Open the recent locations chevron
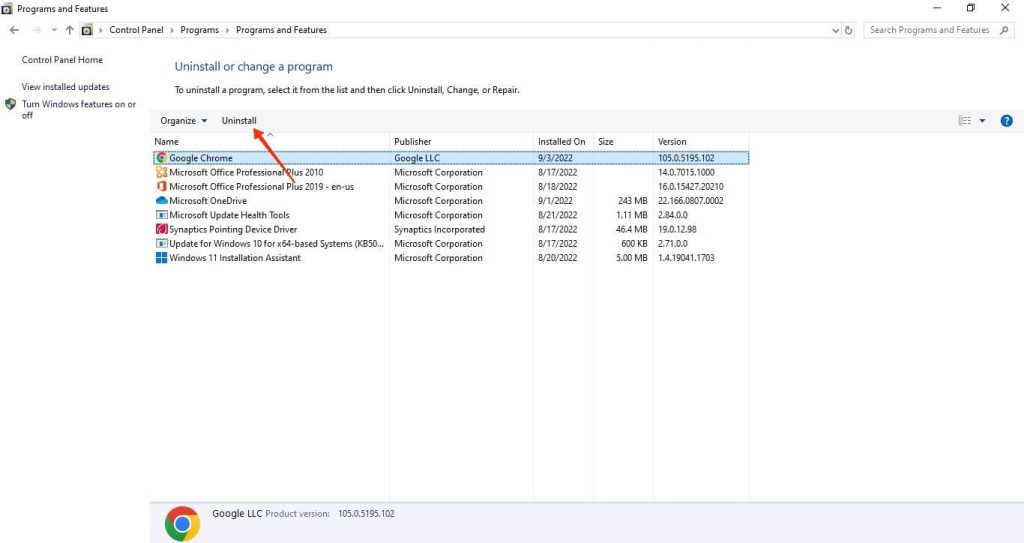 [54, 30]
